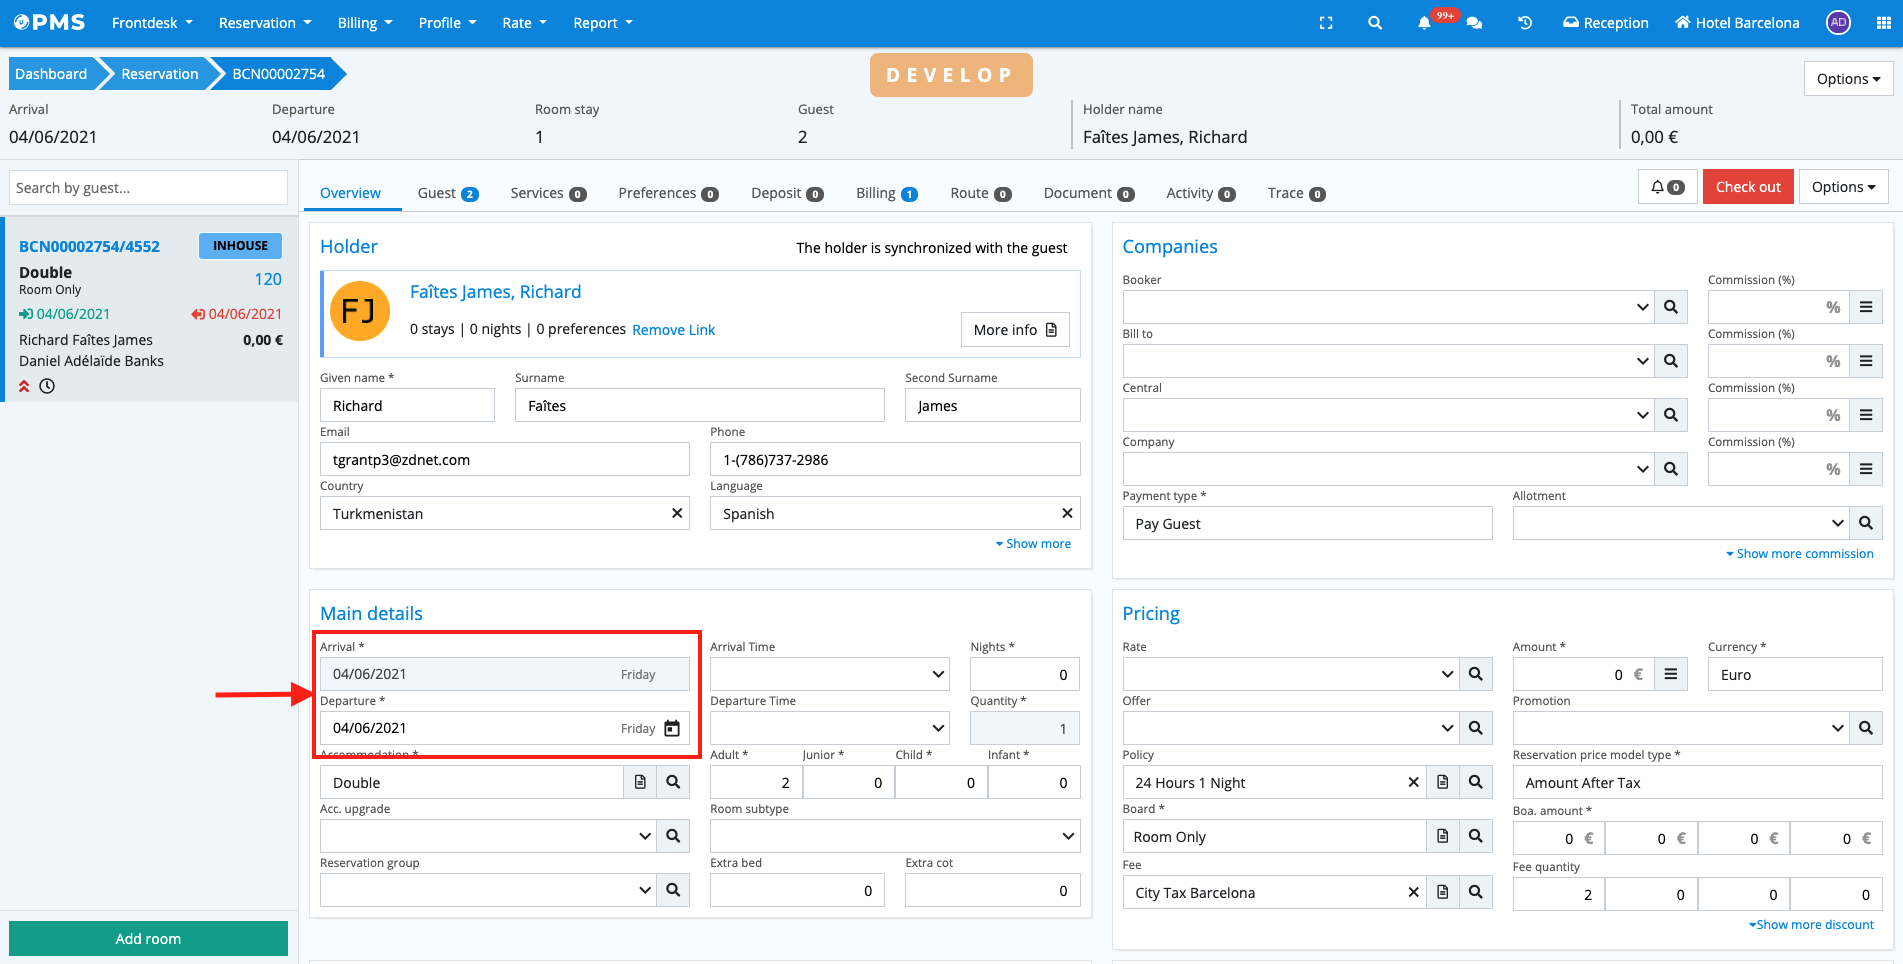This screenshot has height=964, width=1903.
Task: Search for Booker company with magnifier
Action: click(x=1670, y=307)
